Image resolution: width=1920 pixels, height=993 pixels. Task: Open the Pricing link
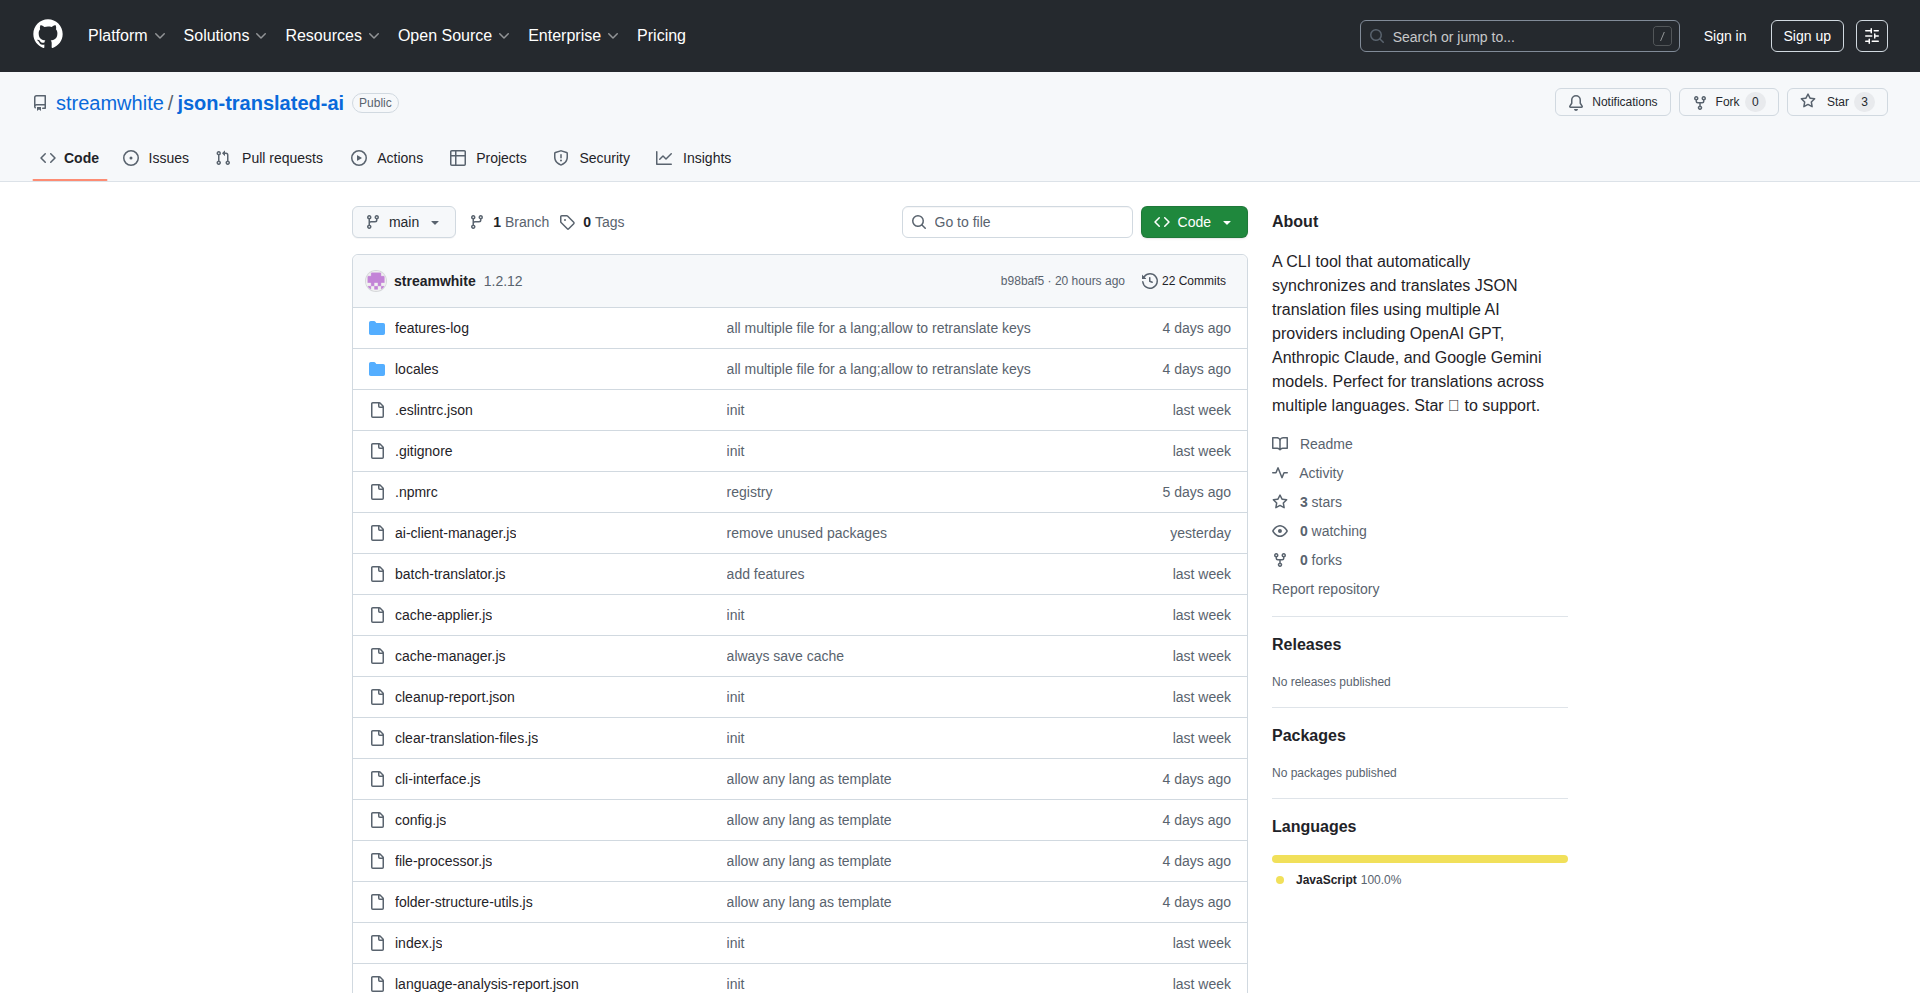tap(661, 35)
